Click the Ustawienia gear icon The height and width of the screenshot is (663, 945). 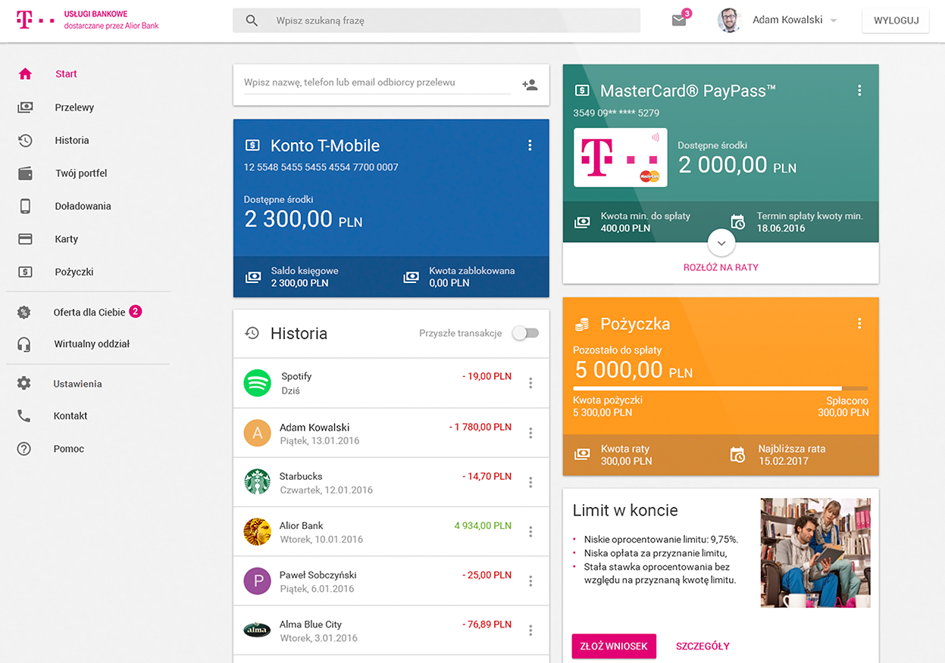[24, 383]
